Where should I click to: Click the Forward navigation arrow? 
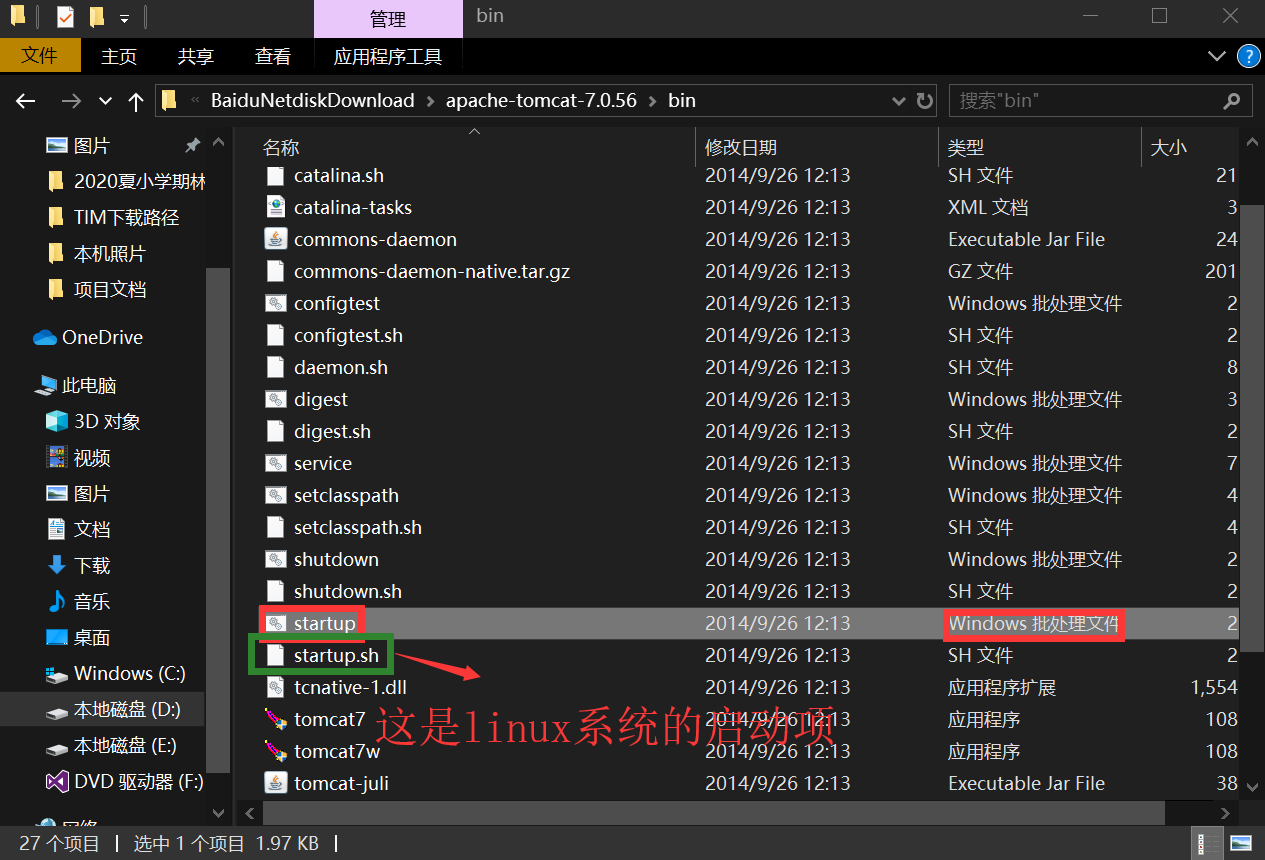71,101
